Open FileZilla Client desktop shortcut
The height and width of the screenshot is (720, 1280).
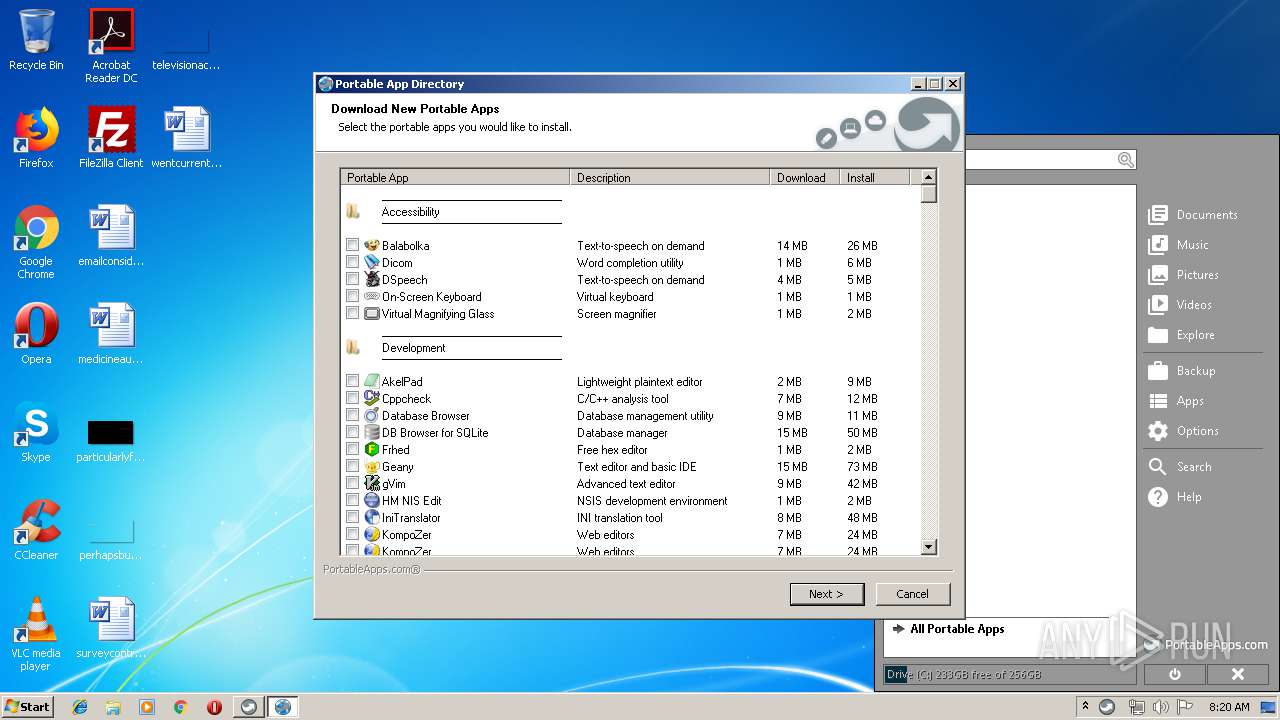111,138
